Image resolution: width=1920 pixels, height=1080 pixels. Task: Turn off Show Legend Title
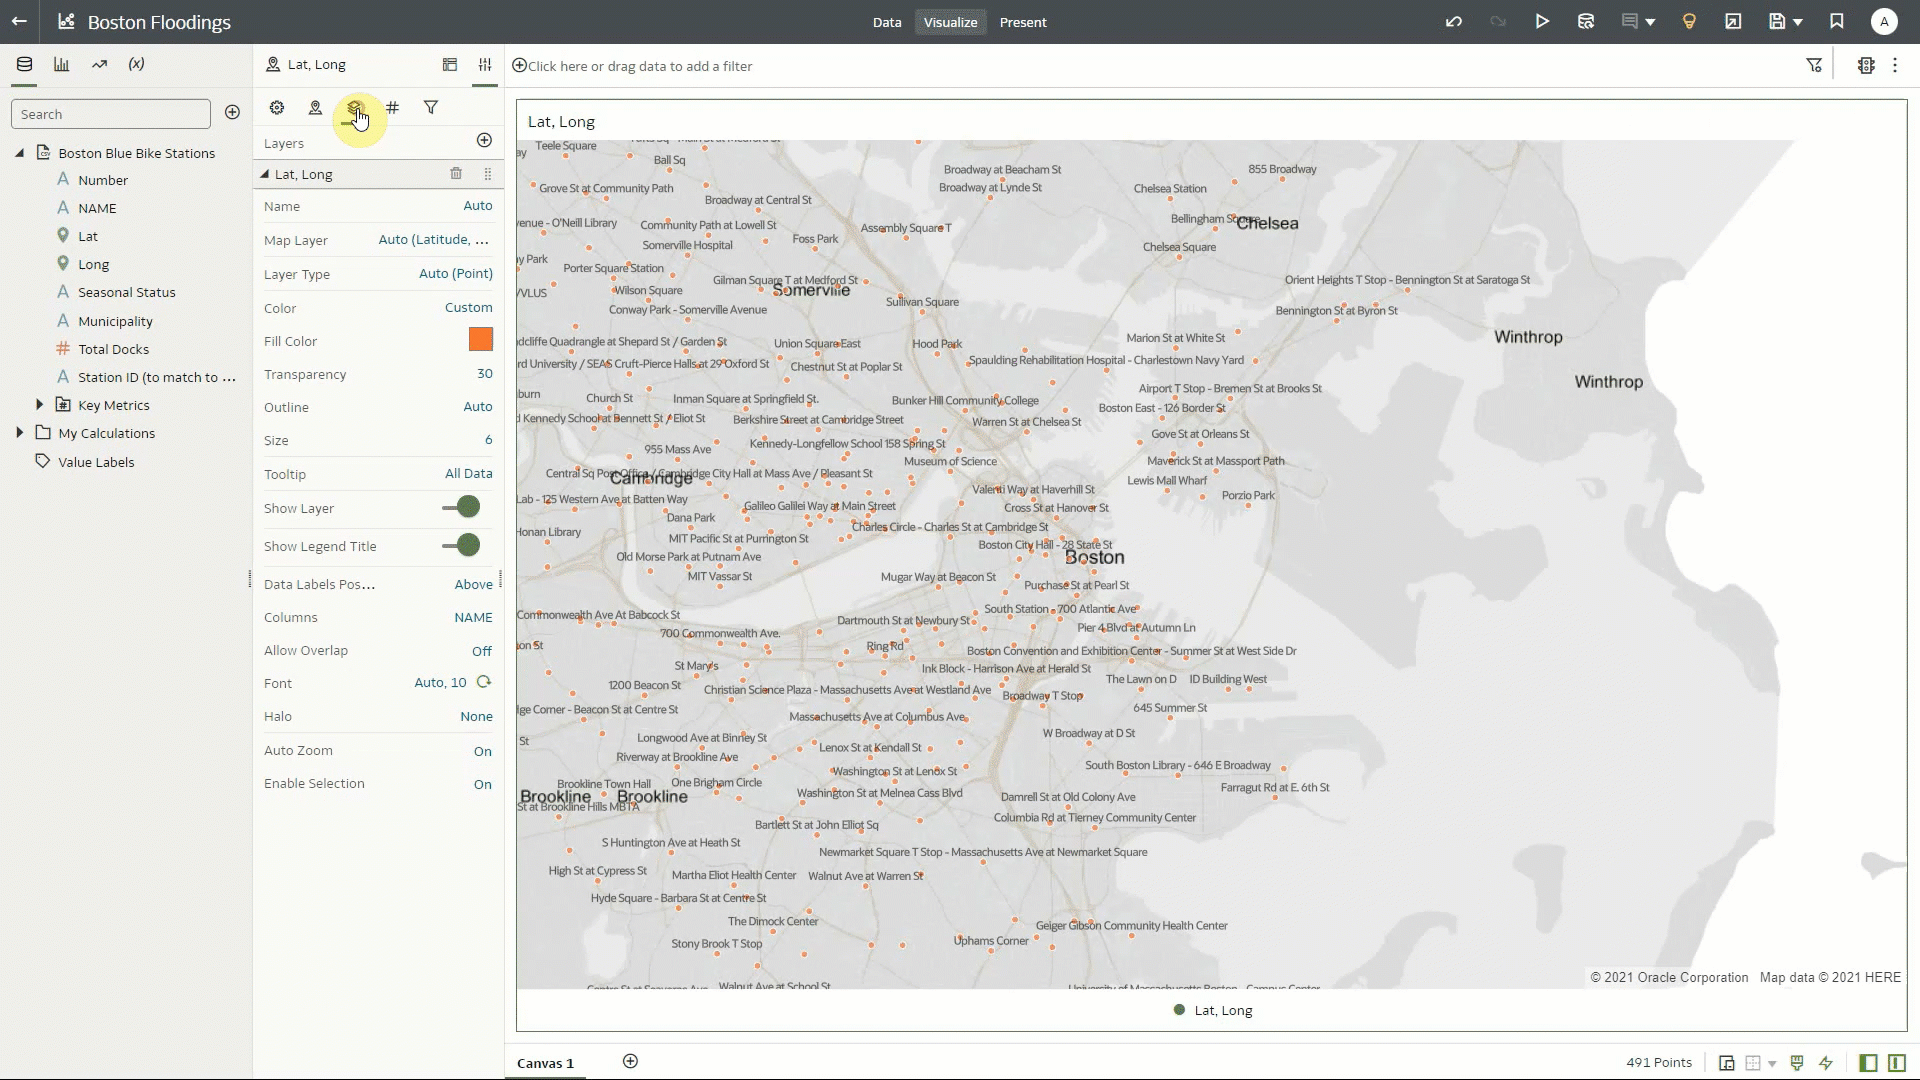click(461, 546)
